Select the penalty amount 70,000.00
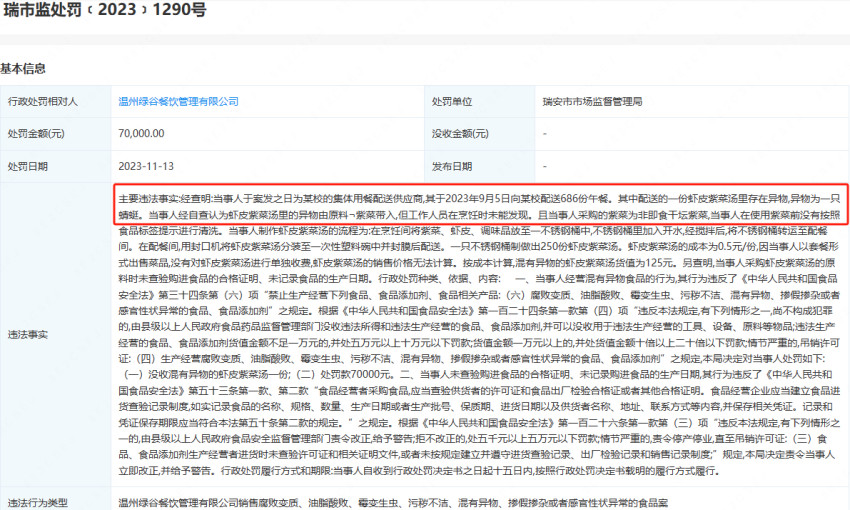 point(141,134)
